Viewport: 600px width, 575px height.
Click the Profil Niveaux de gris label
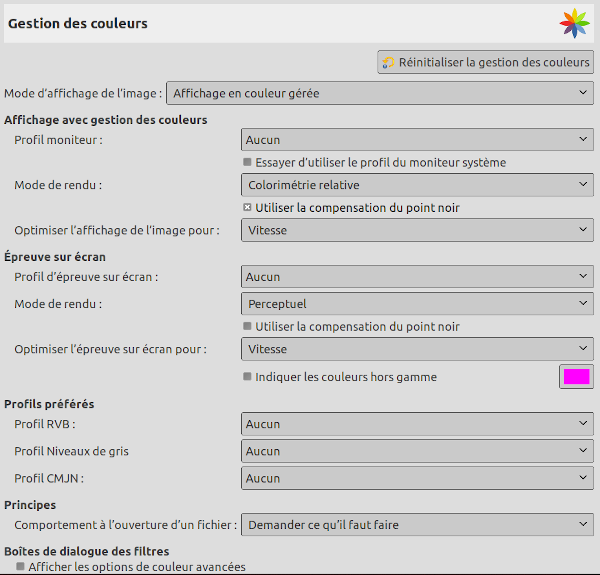[x=72, y=451]
